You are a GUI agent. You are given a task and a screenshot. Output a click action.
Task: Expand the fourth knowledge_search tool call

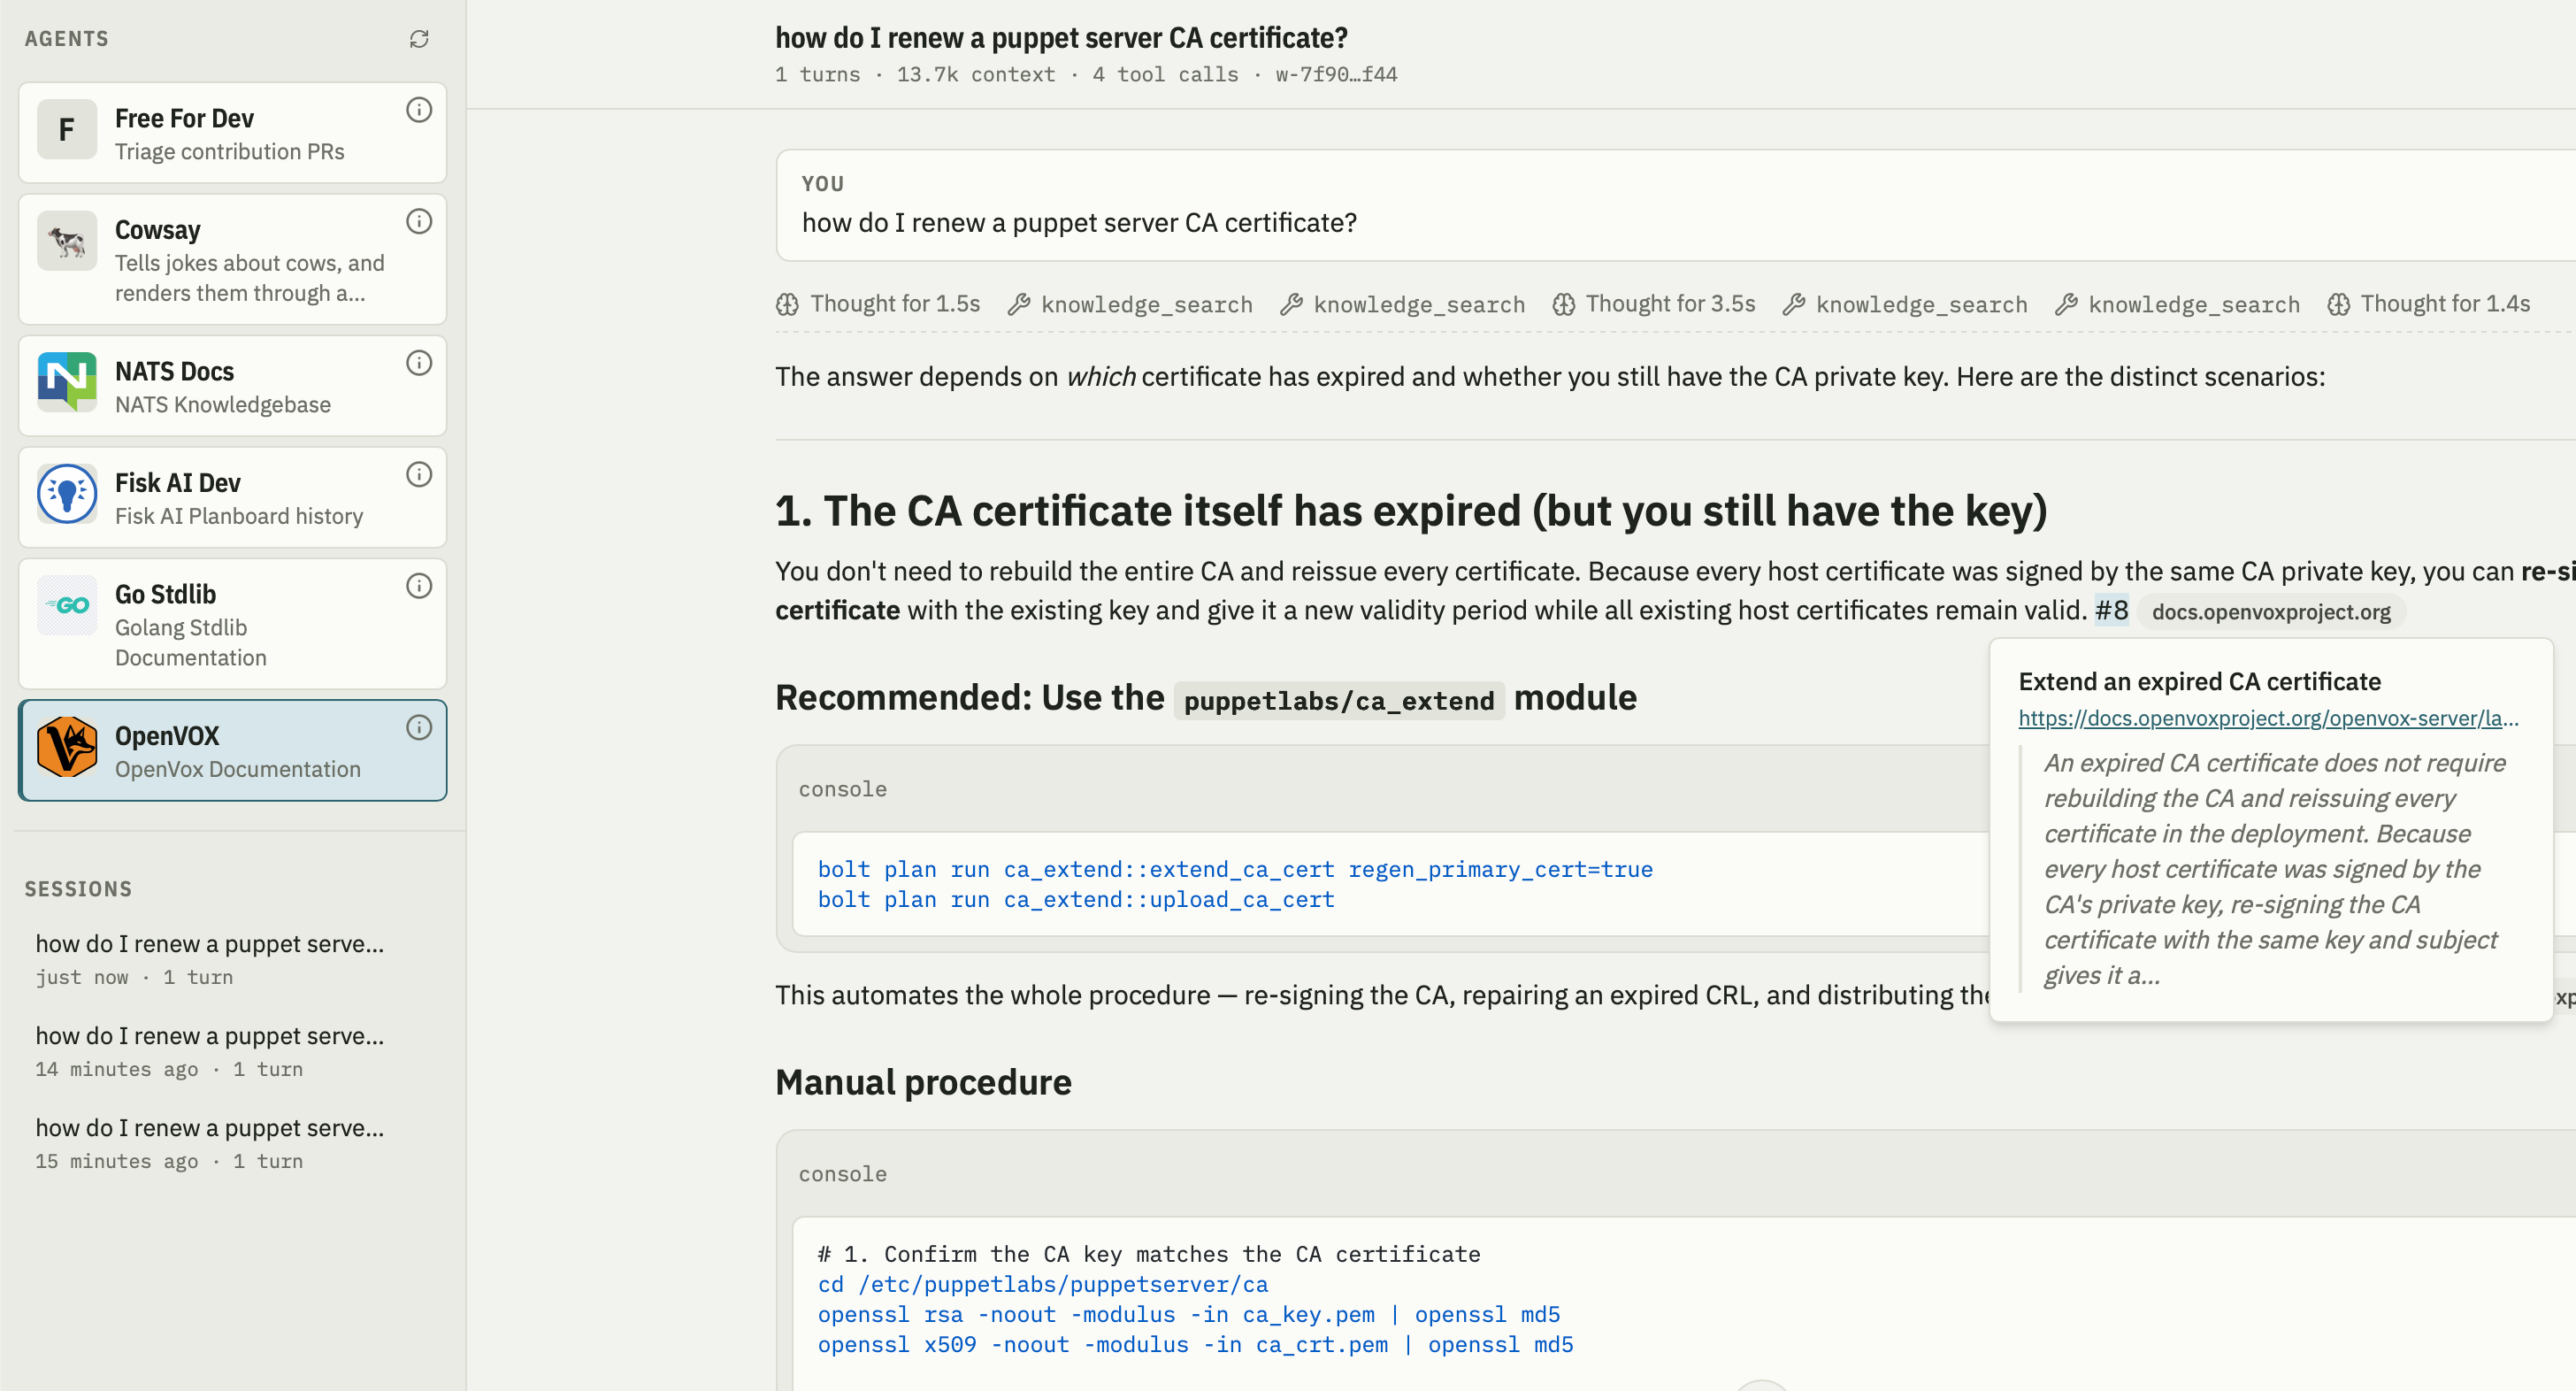(2177, 304)
